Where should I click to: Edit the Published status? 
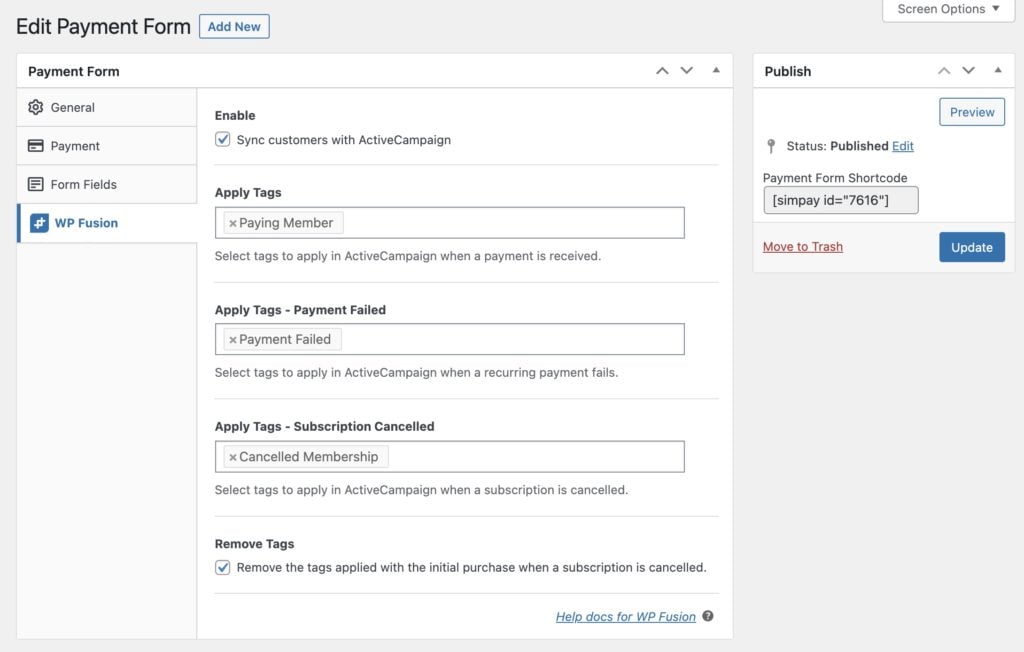coord(903,146)
